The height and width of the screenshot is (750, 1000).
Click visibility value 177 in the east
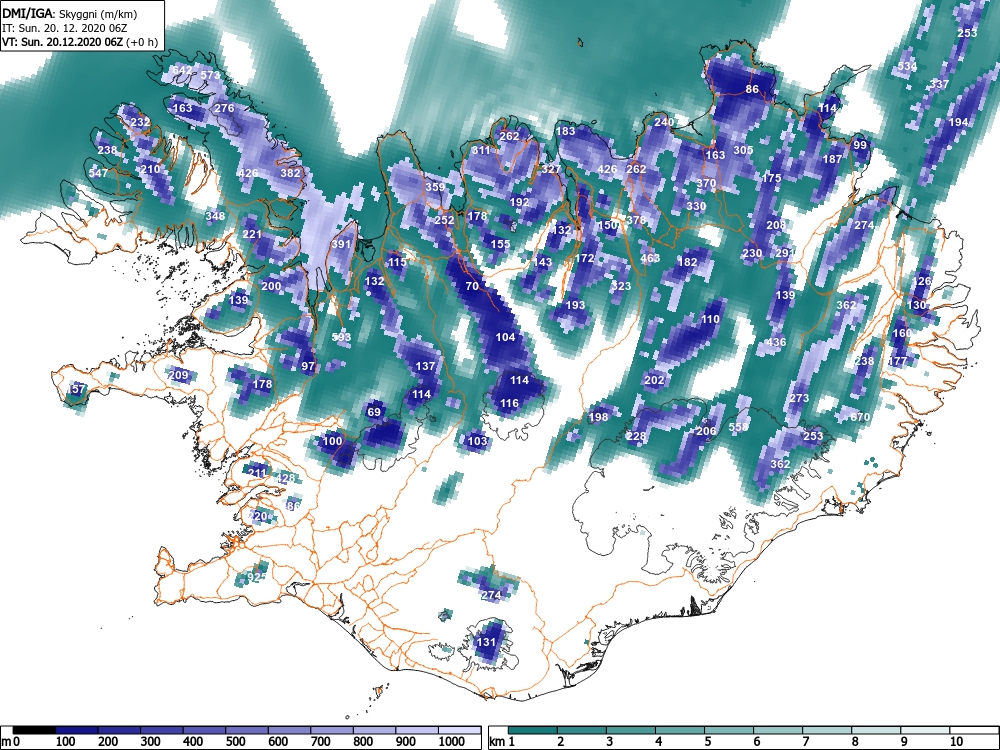(x=897, y=362)
